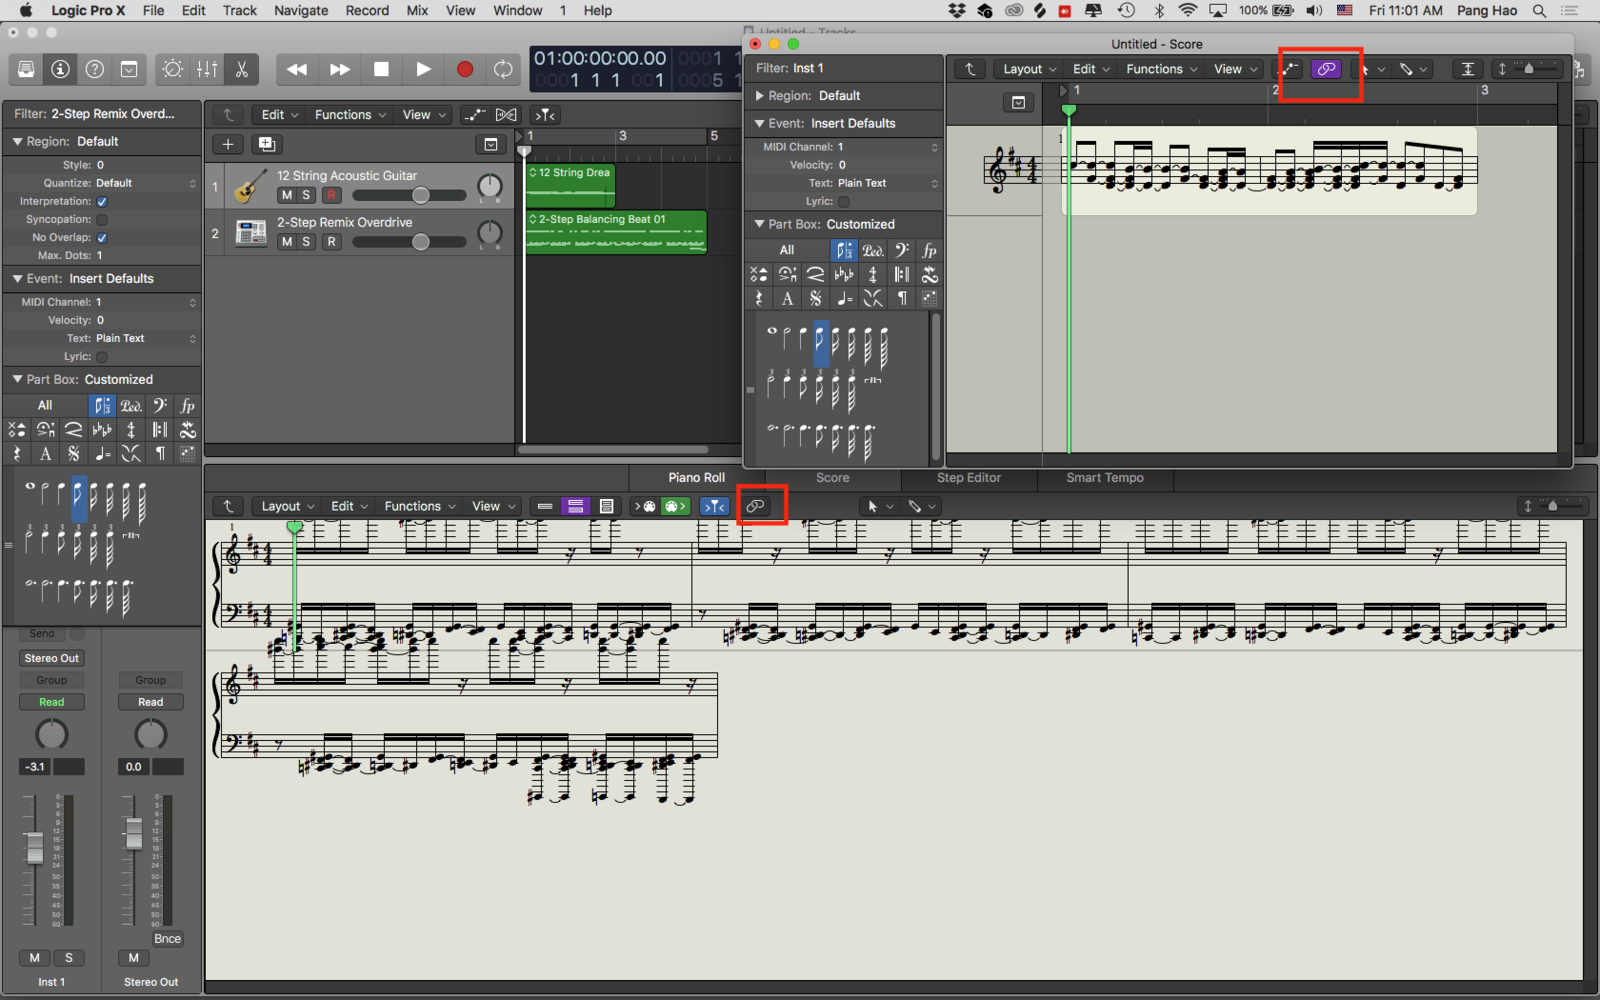The height and width of the screenshot is (1000, 1600).
Task: Click the Send slot on Inst 1 strip
Action: pyautogui.click(x=42, y=633)
